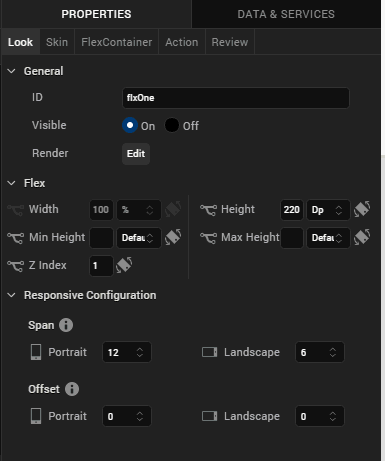Click the rotate icon next to Max Height
The height and width of the screenshot is (461, 385).
[362, 237]
